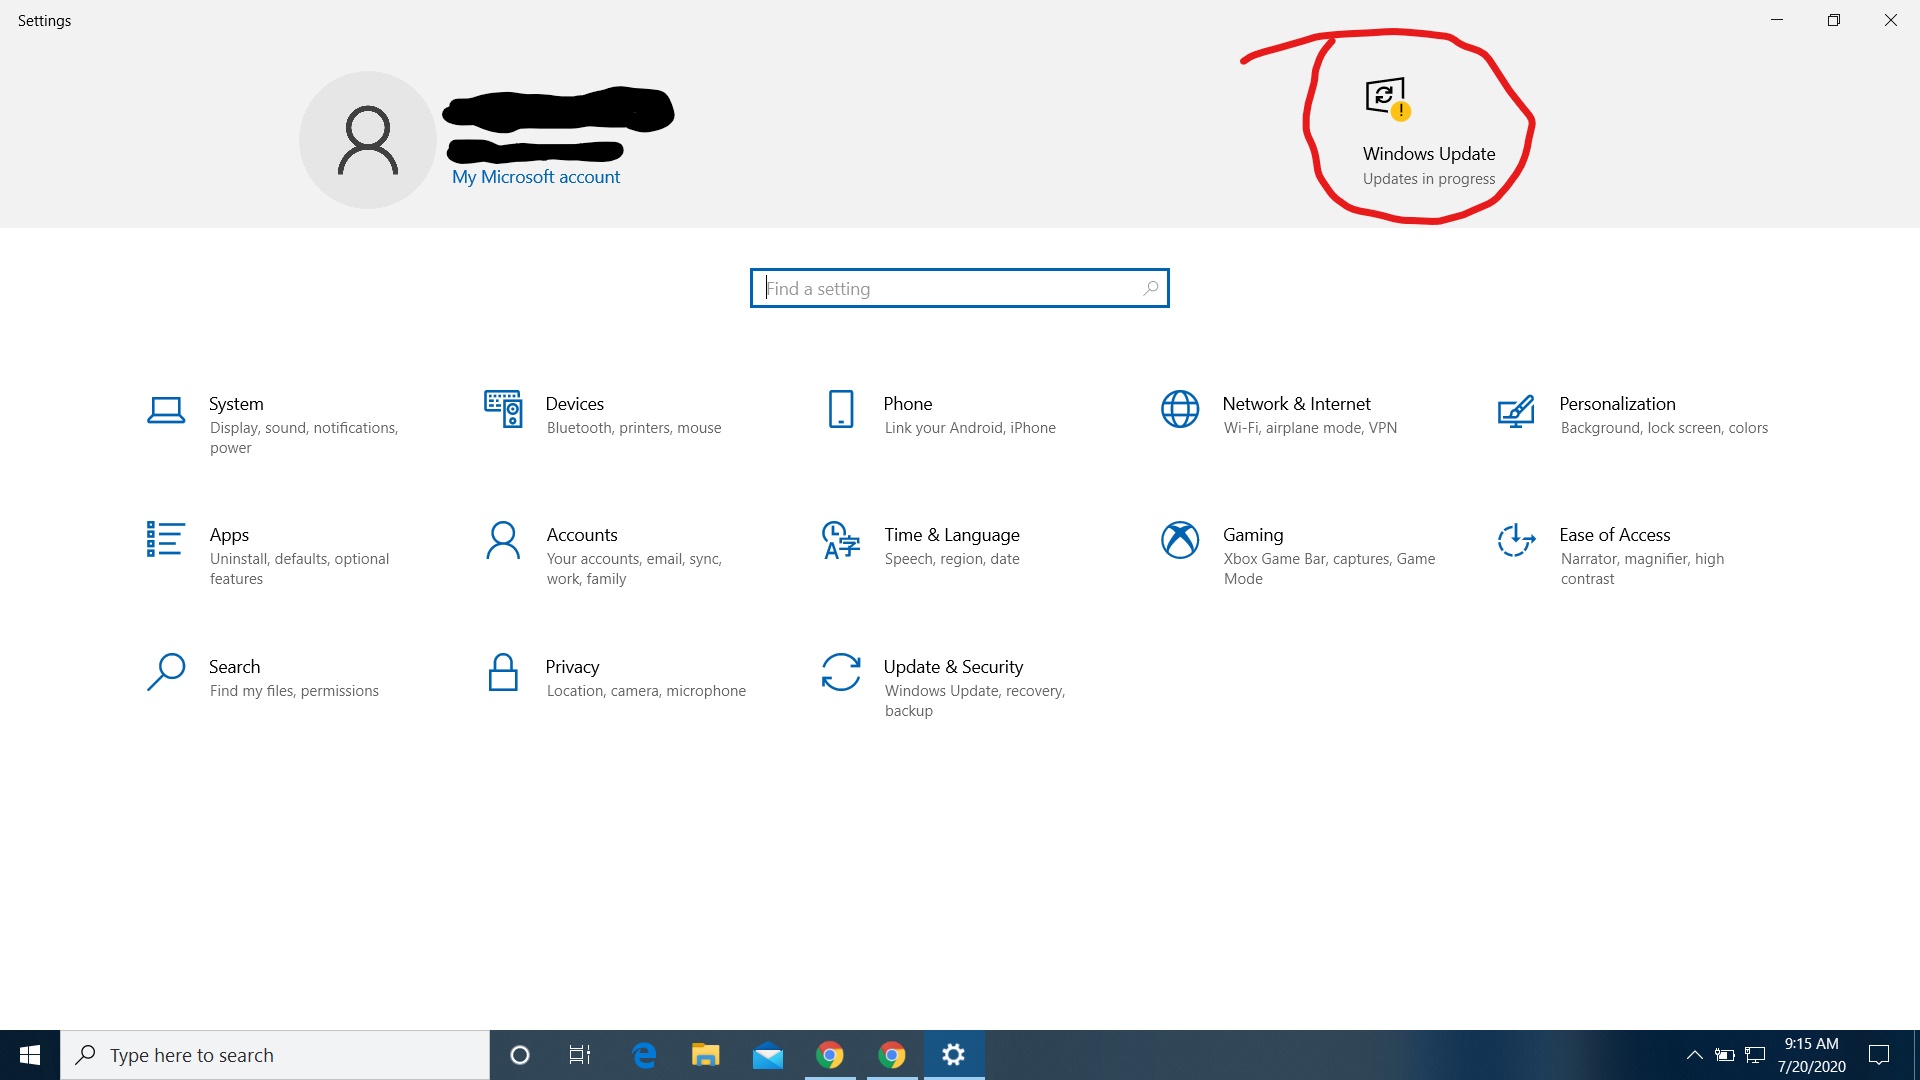This screenshot has width=1920, height=1080.
Task: Open the Accounts category
Action: (x=582, y=535)
